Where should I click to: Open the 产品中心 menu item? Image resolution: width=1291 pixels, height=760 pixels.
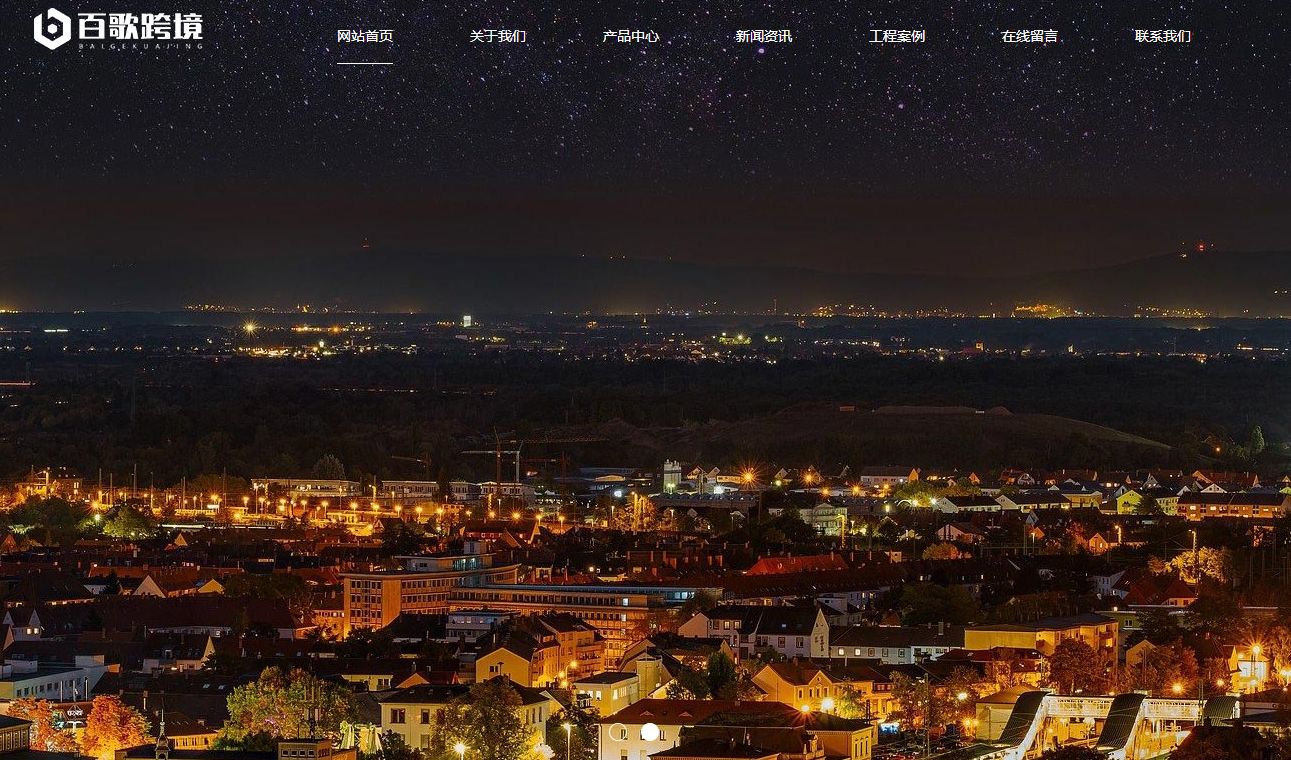[631, 36]
